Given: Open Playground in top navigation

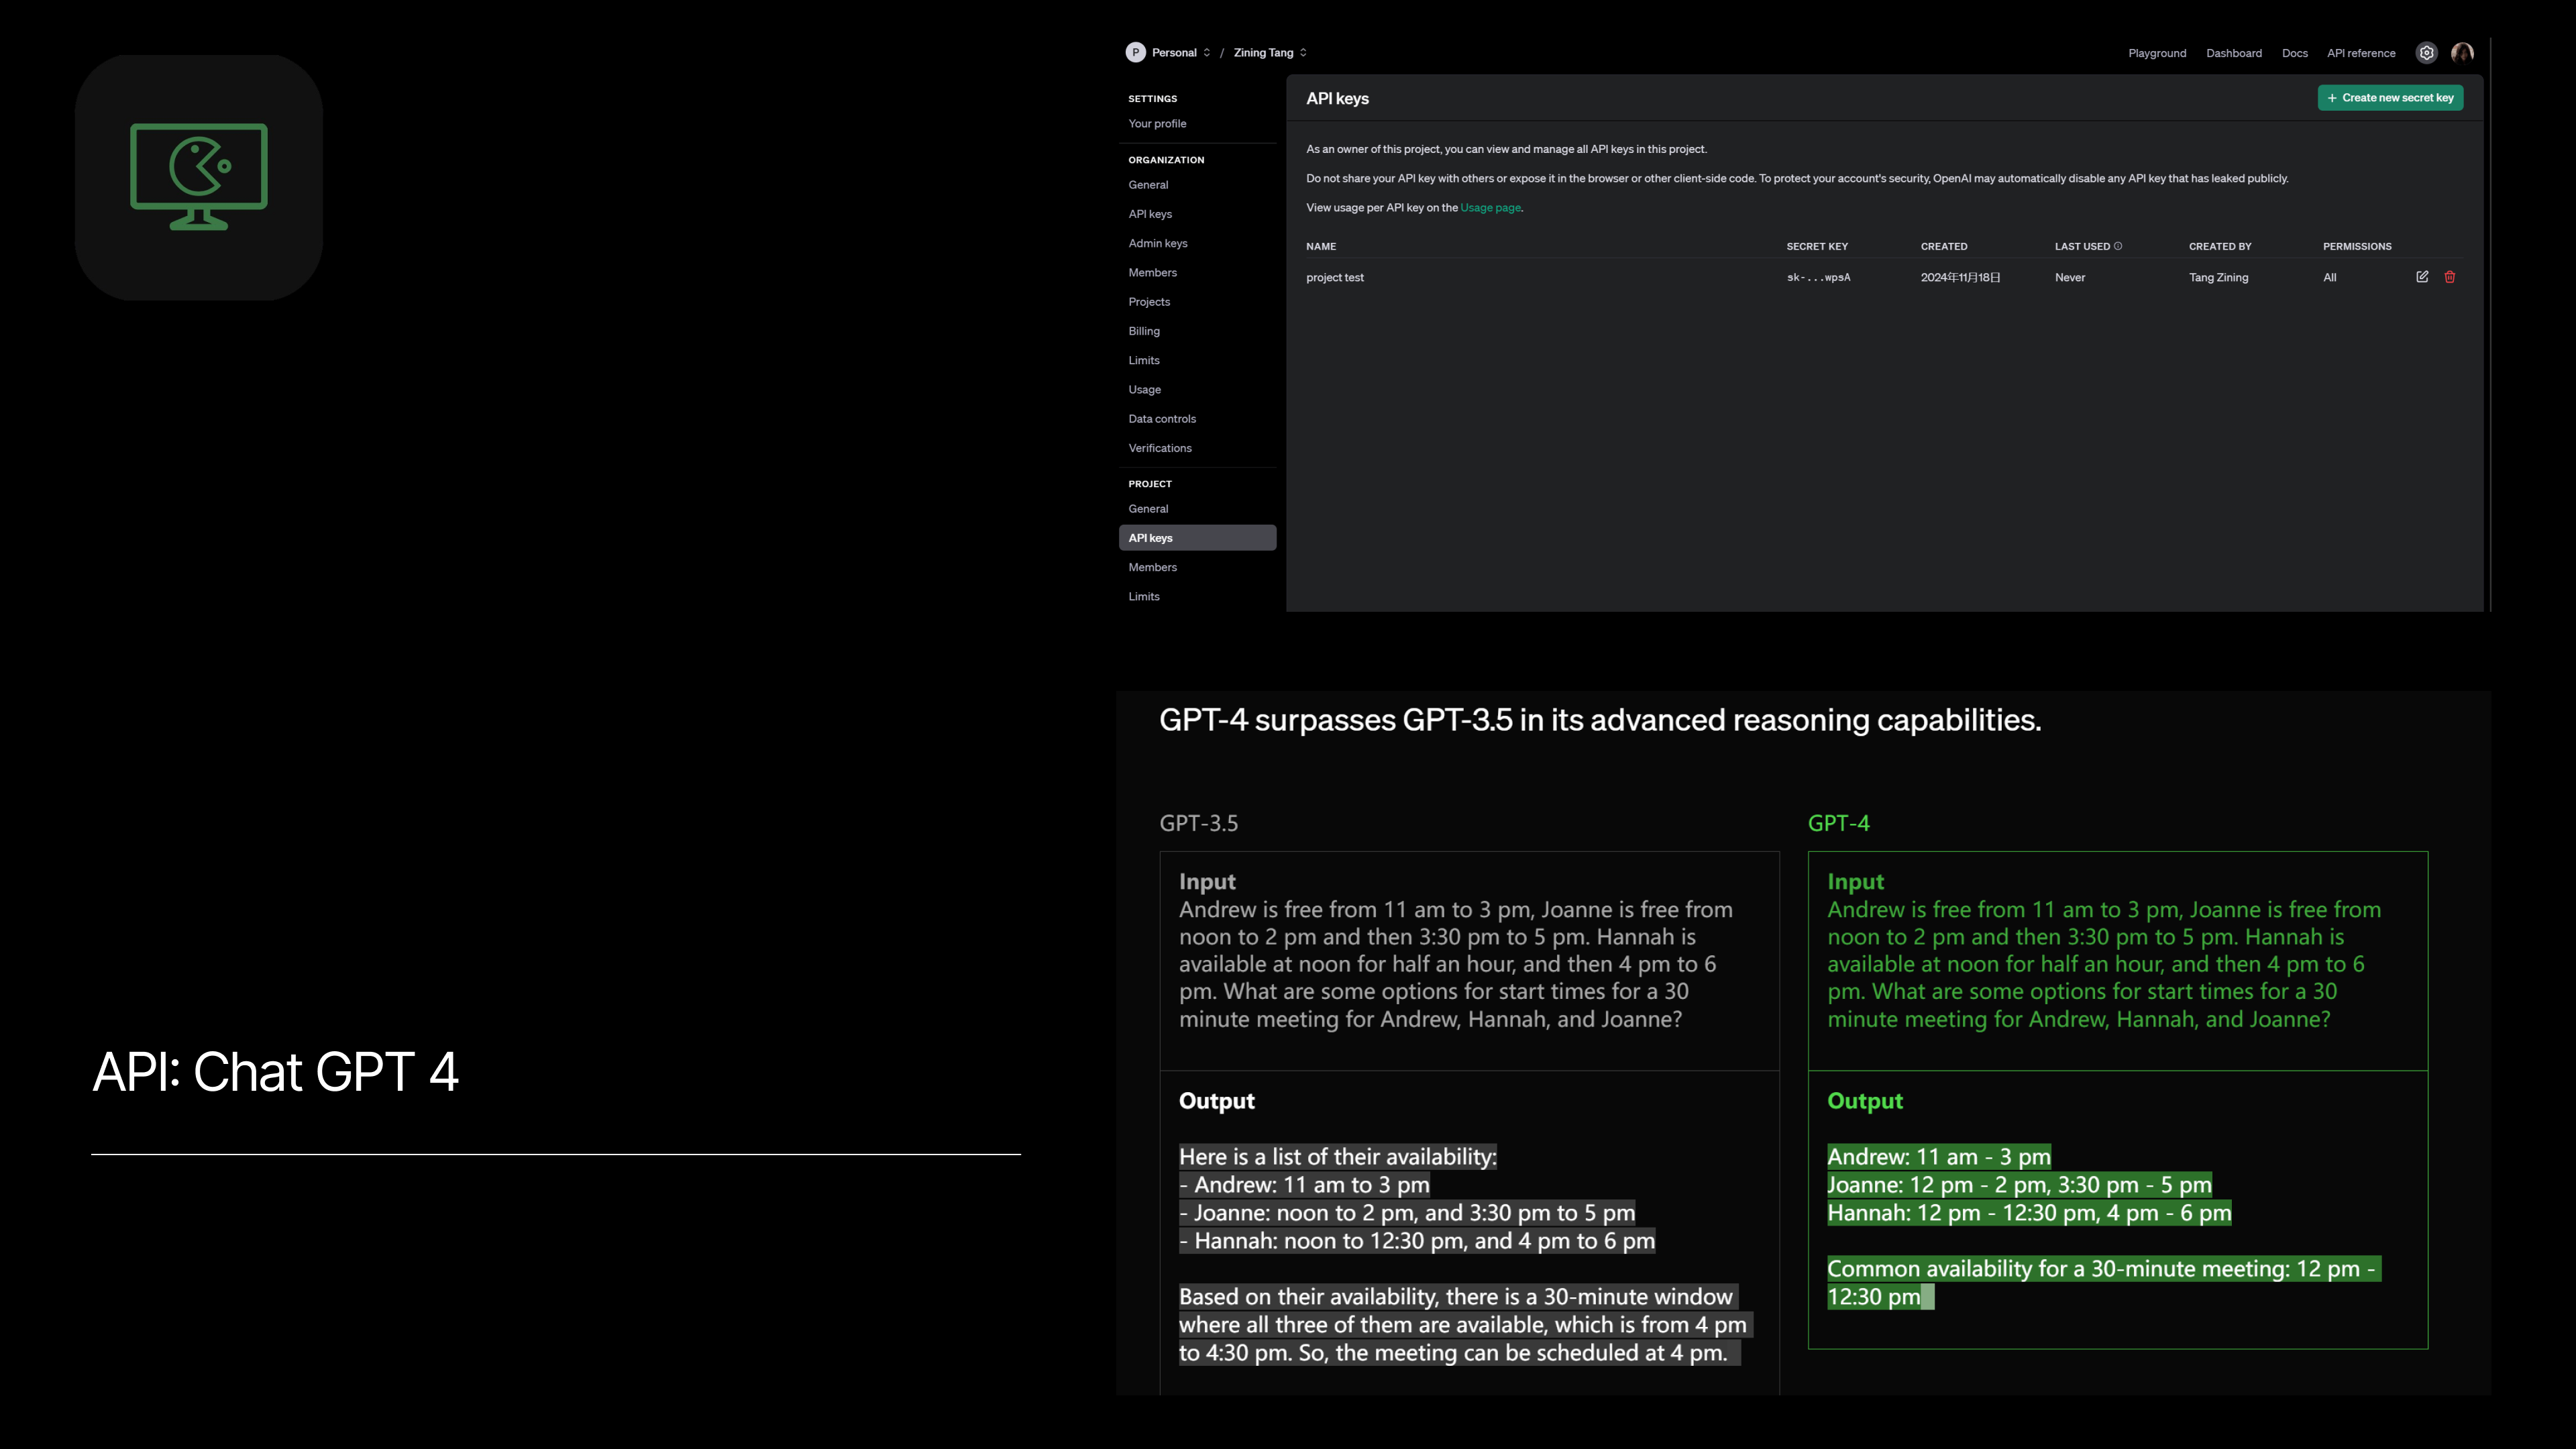Looking at the screenshot, I should point(2157,53).
